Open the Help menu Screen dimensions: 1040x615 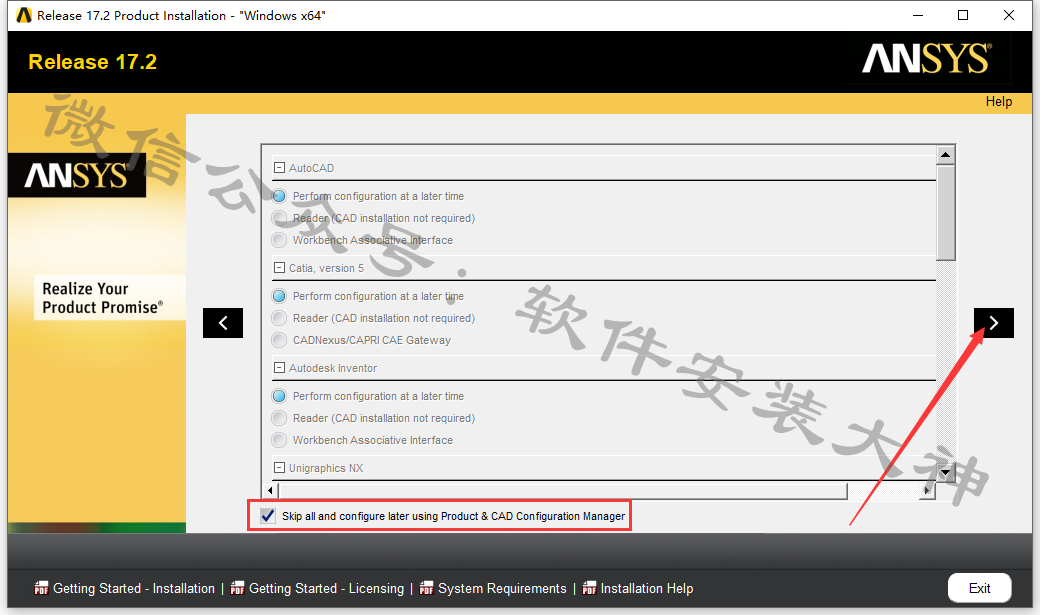click(998, 102)
